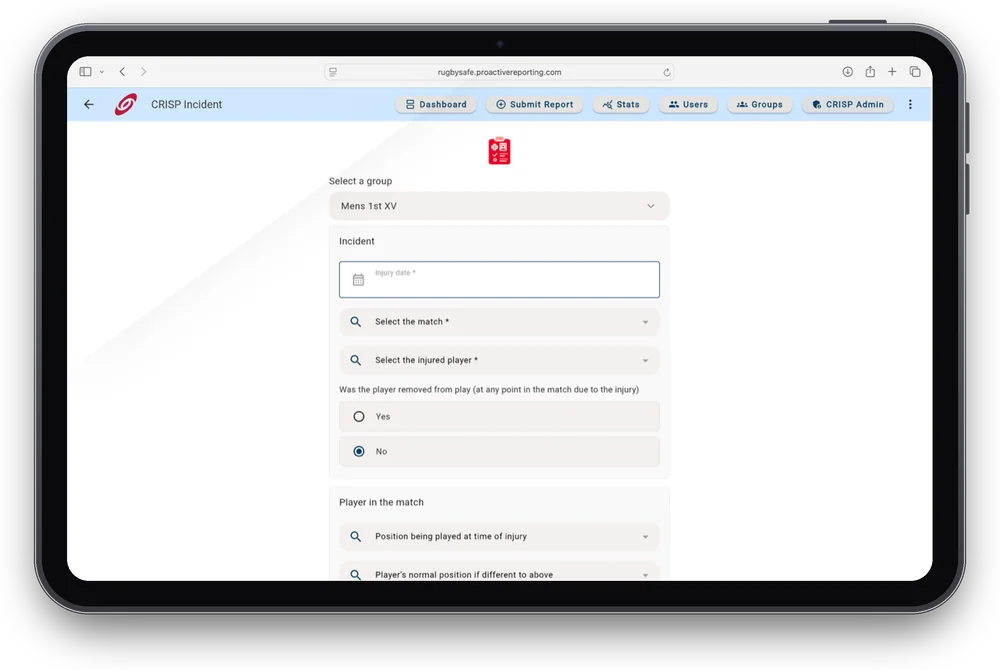This screenshot has height=670, width=1000.
Task: Go back in the Safari browser
Action: [122, 71]
